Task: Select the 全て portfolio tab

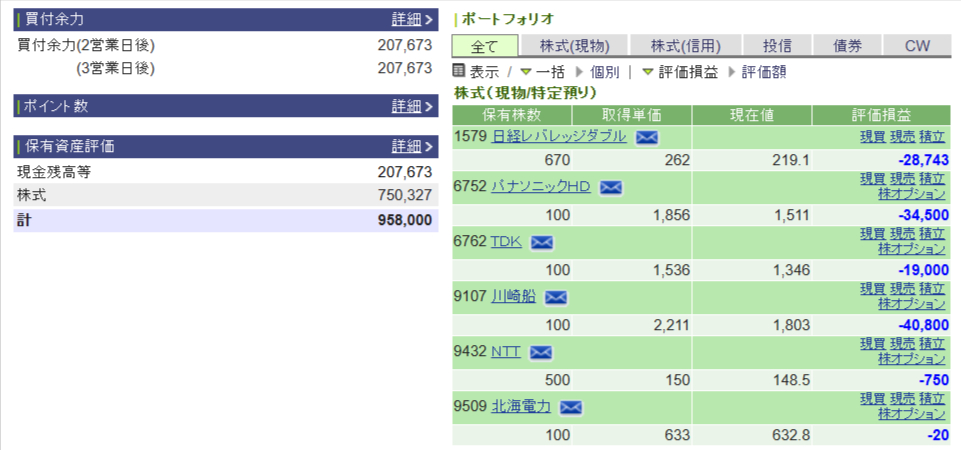Action: tap(485, 46)
